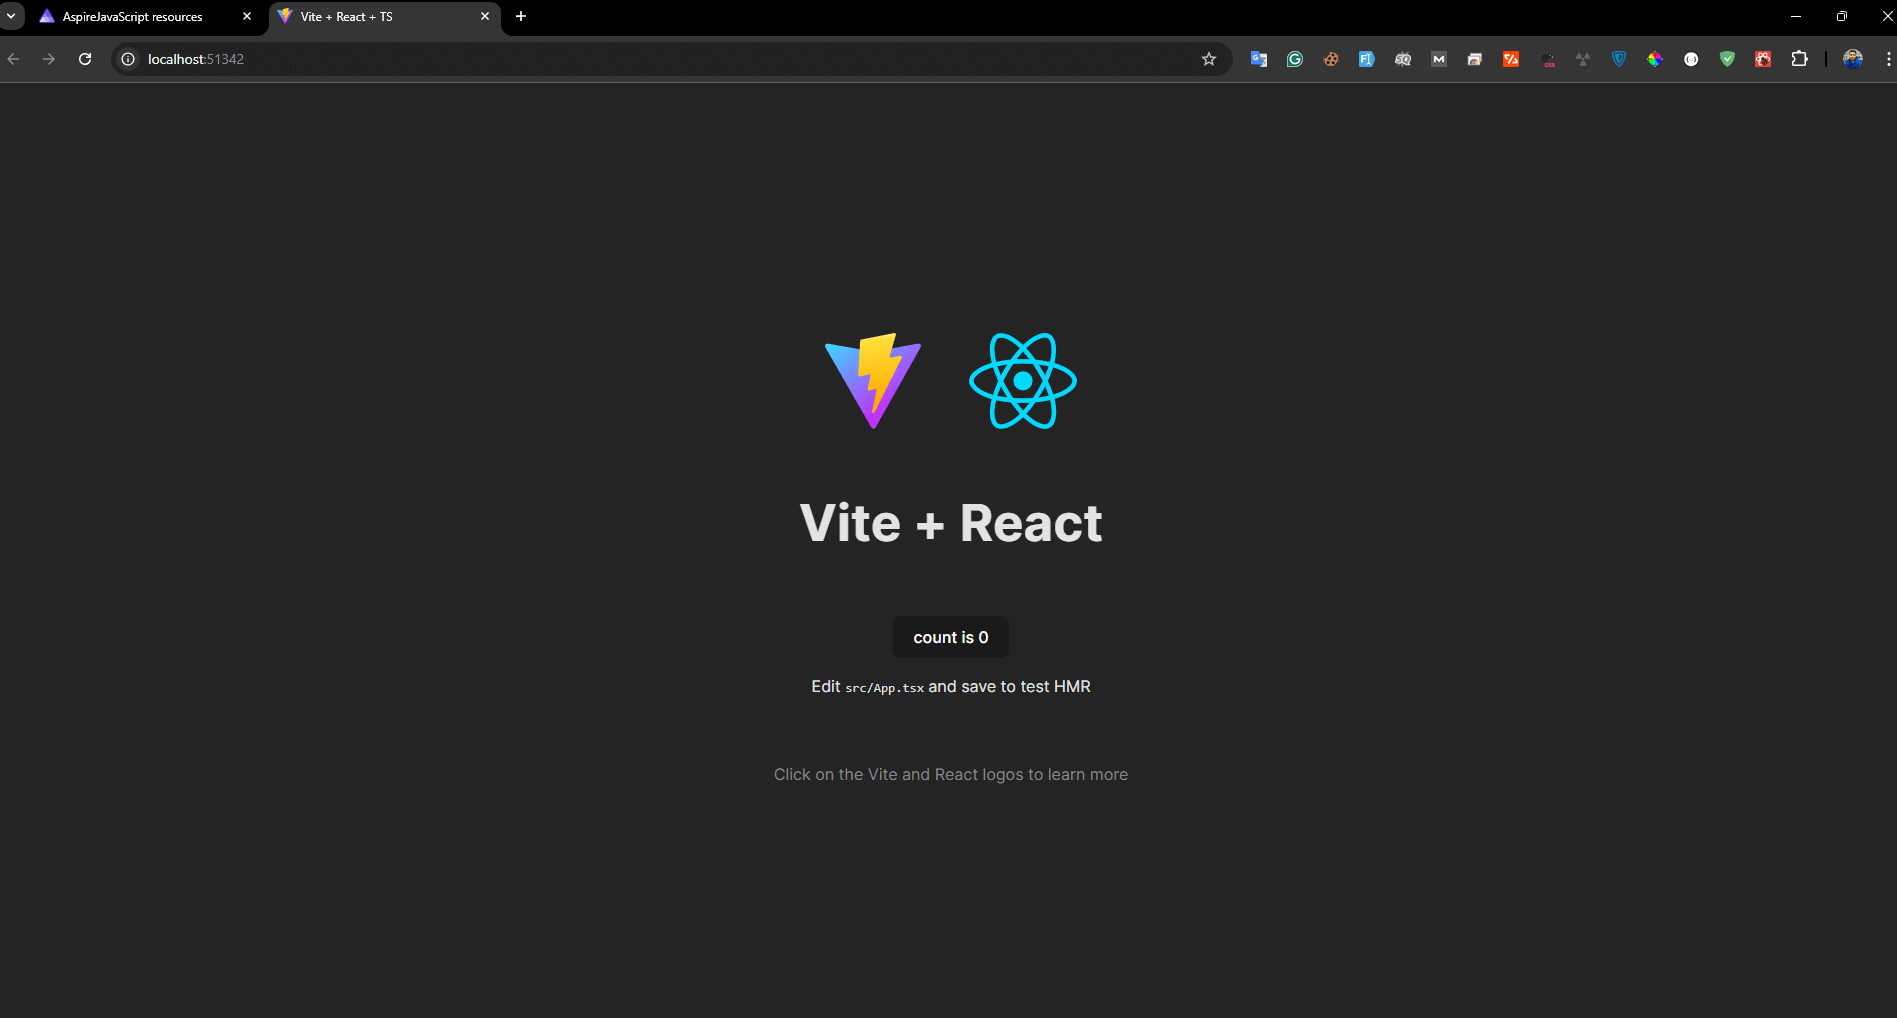
Task: Open the browser profile avatar menu
Action: (1852, 59)
